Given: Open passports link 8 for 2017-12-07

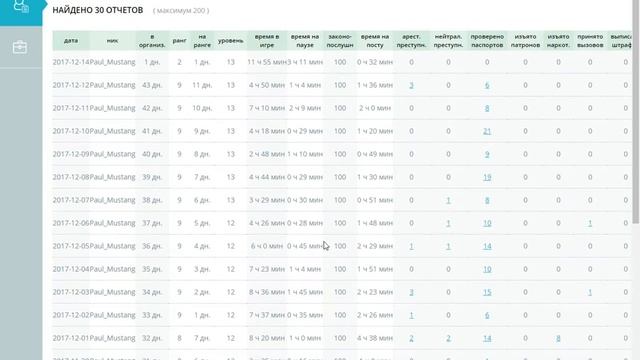Looking at the screenshot, I should [x=487, y=200].
